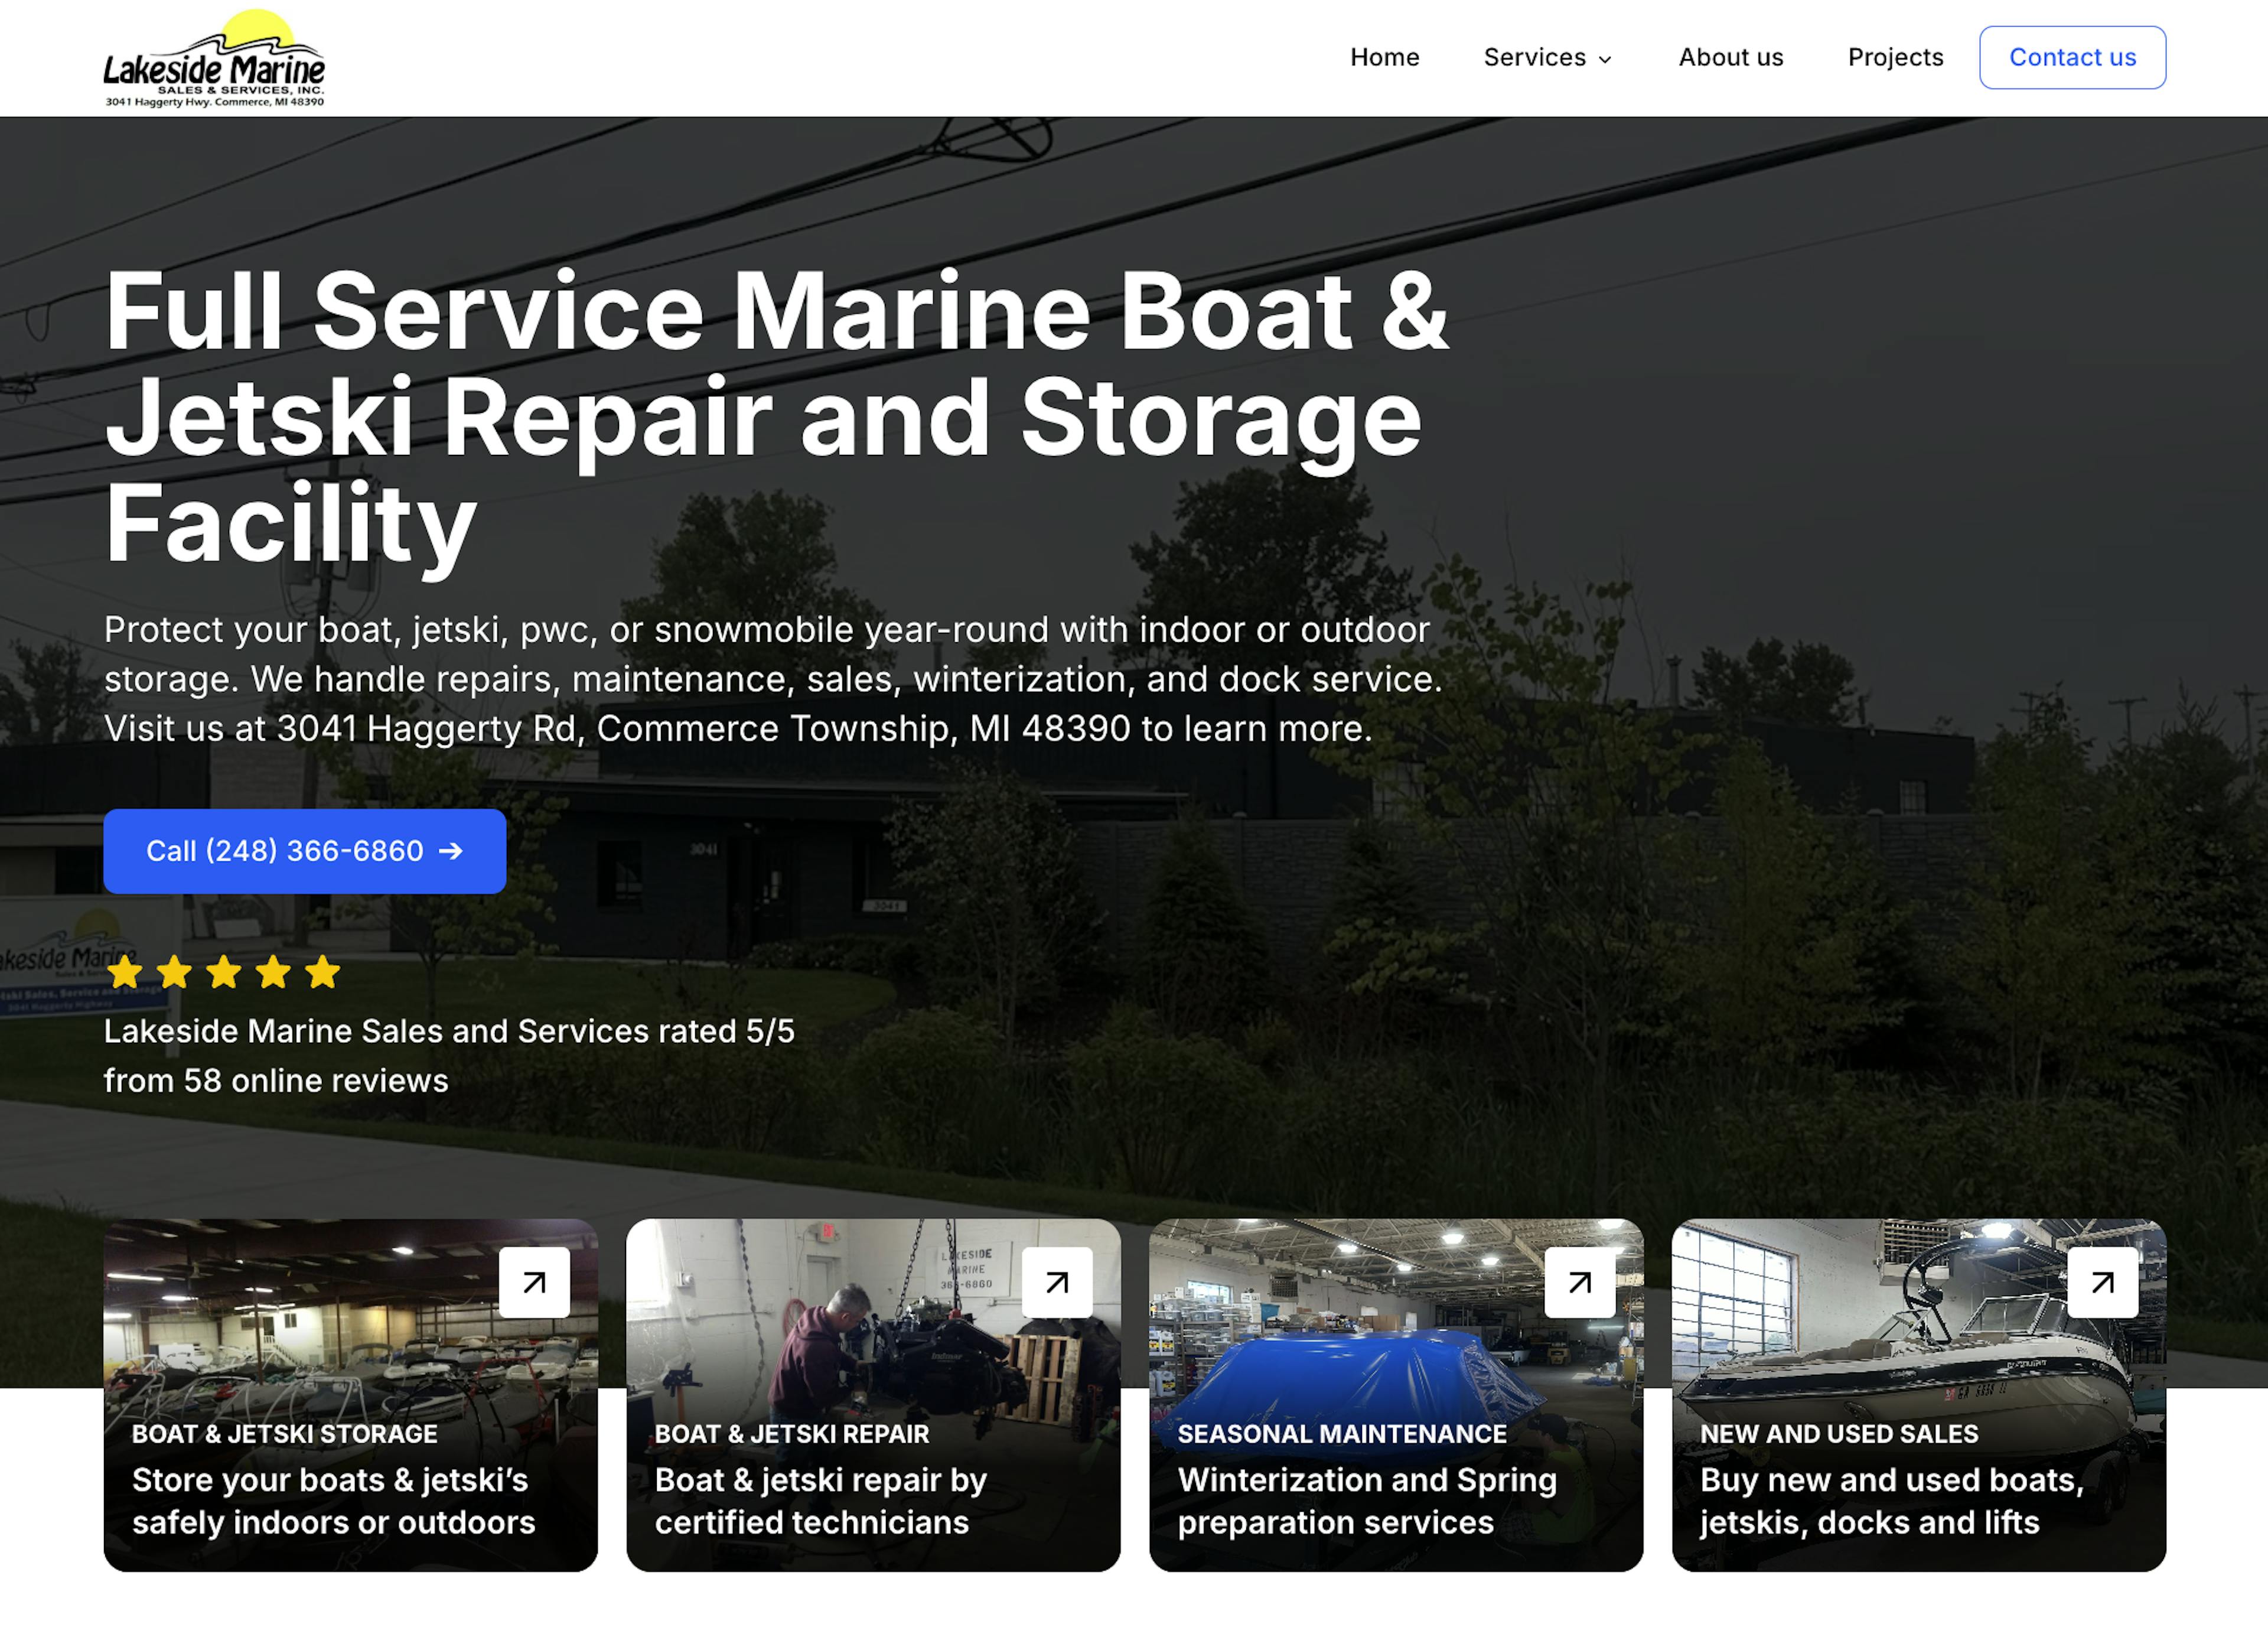
Task: Click the arrow inside the Call button
Action: pos(451,851)
